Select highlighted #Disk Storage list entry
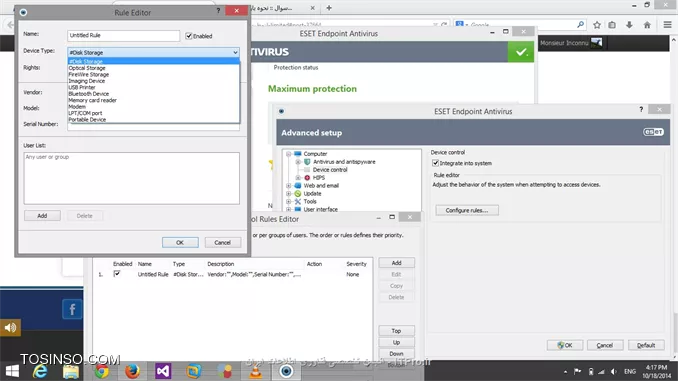678x381 pixels. coord(154,61)
